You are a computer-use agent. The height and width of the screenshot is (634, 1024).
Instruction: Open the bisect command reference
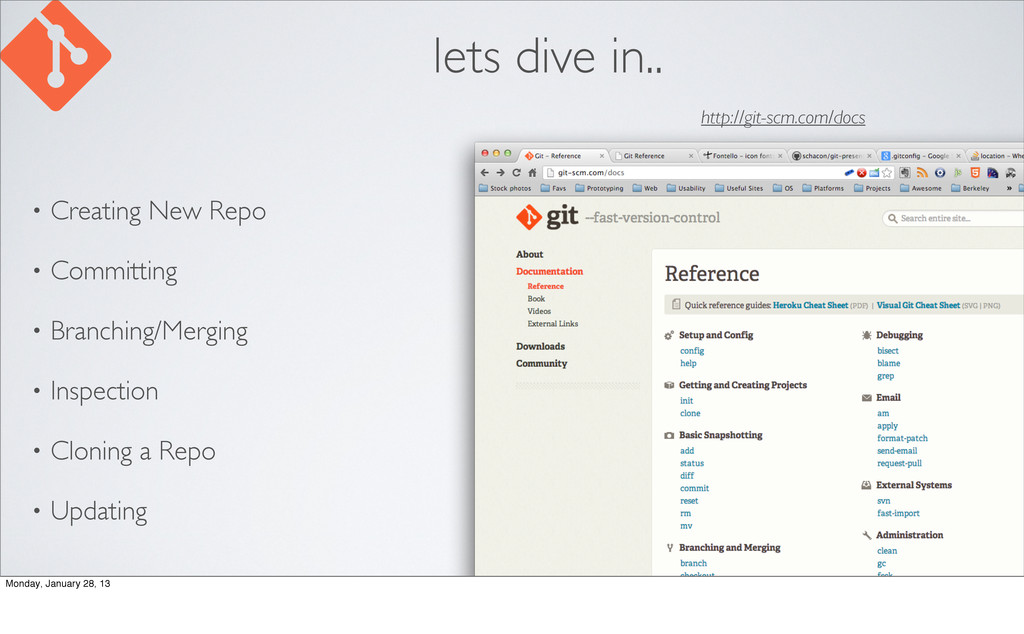click(x=888, y=351)
